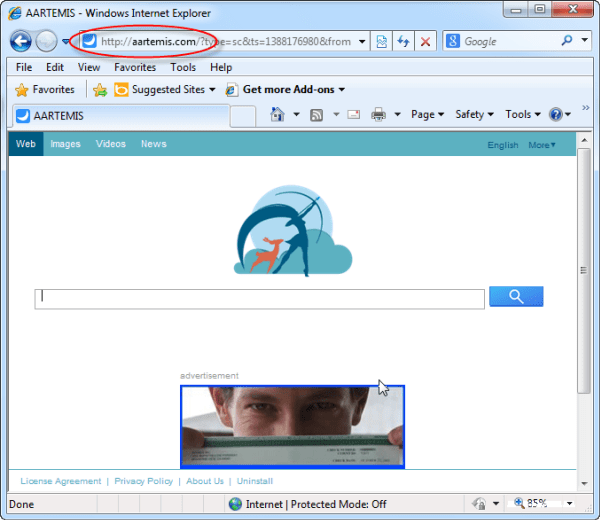
Task: Open the Tools command bar menu
Action: click(x=523, y=114)
